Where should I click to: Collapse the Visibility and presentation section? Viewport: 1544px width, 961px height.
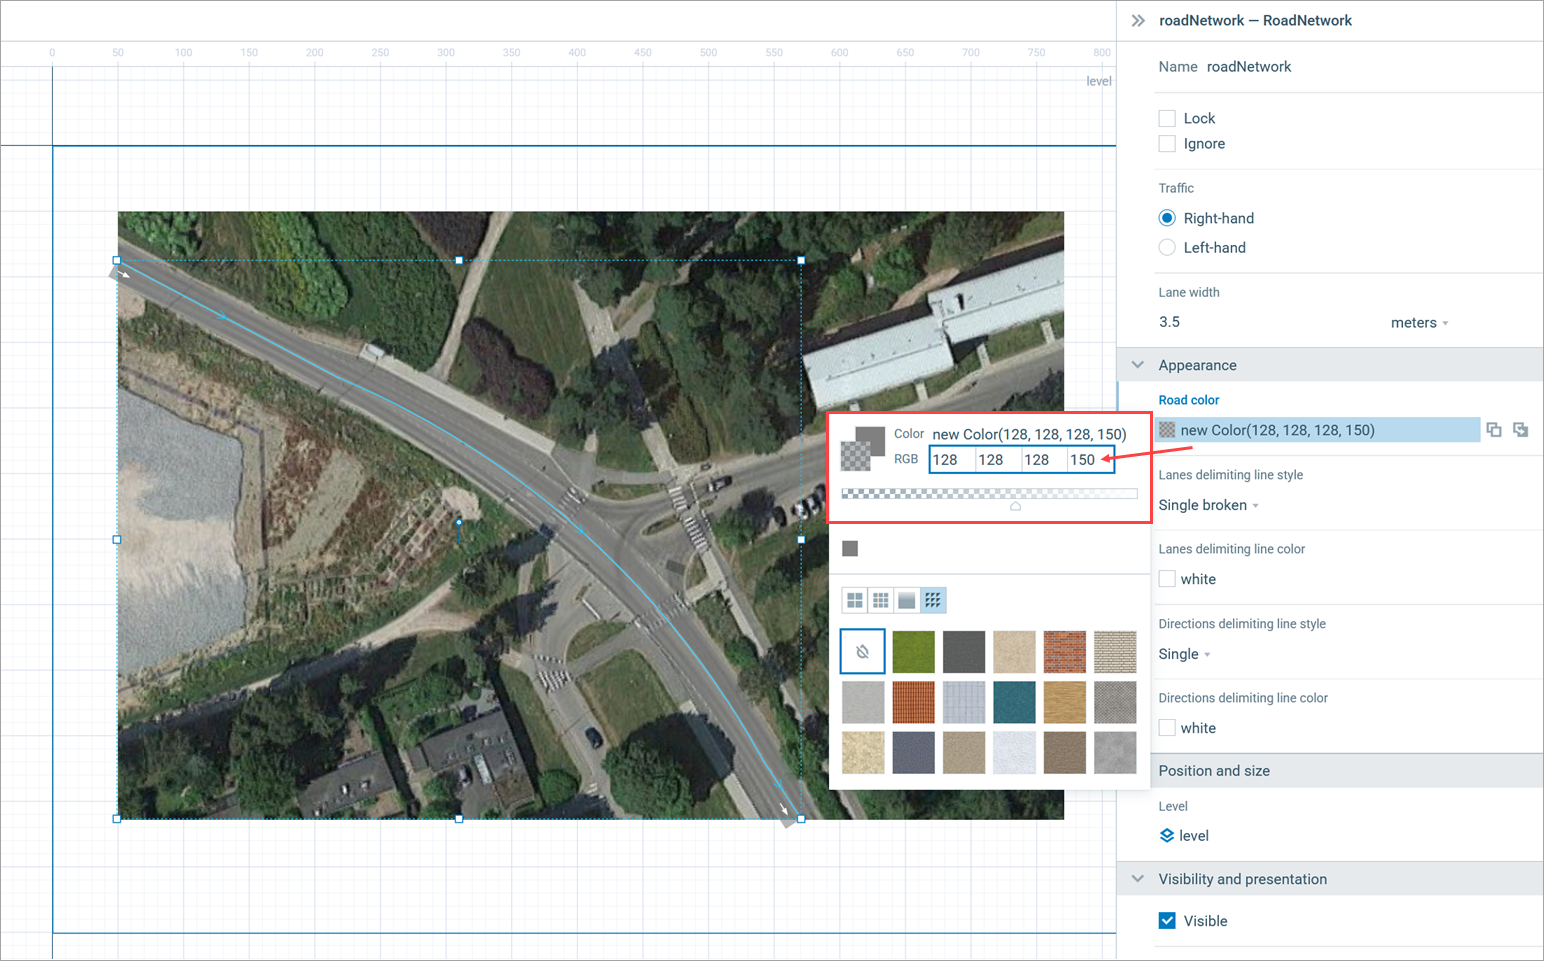[x=1138, y=879]
